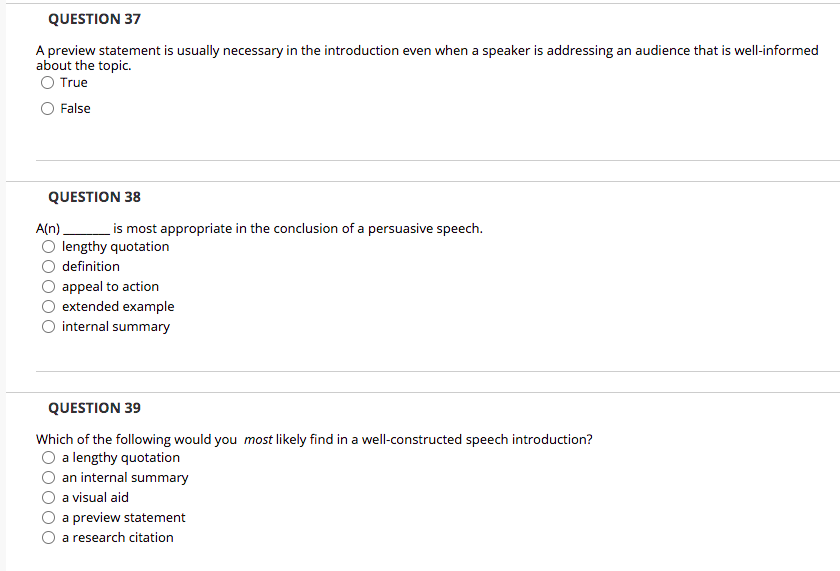
Task: Pick 'a visual aid' option
Action: [x=47, y=498]
